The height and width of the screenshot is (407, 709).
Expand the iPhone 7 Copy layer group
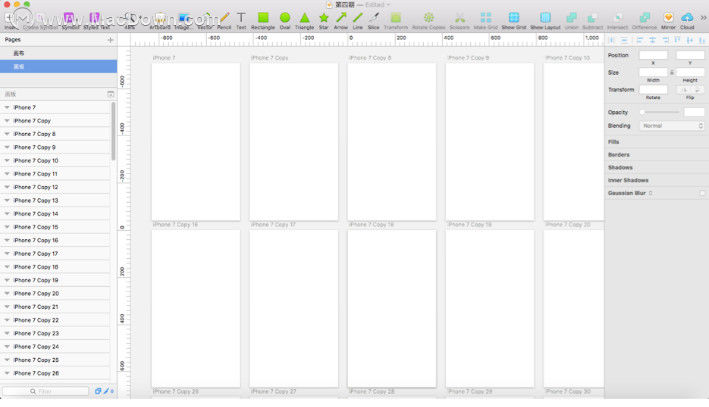[x=7, y=121]
